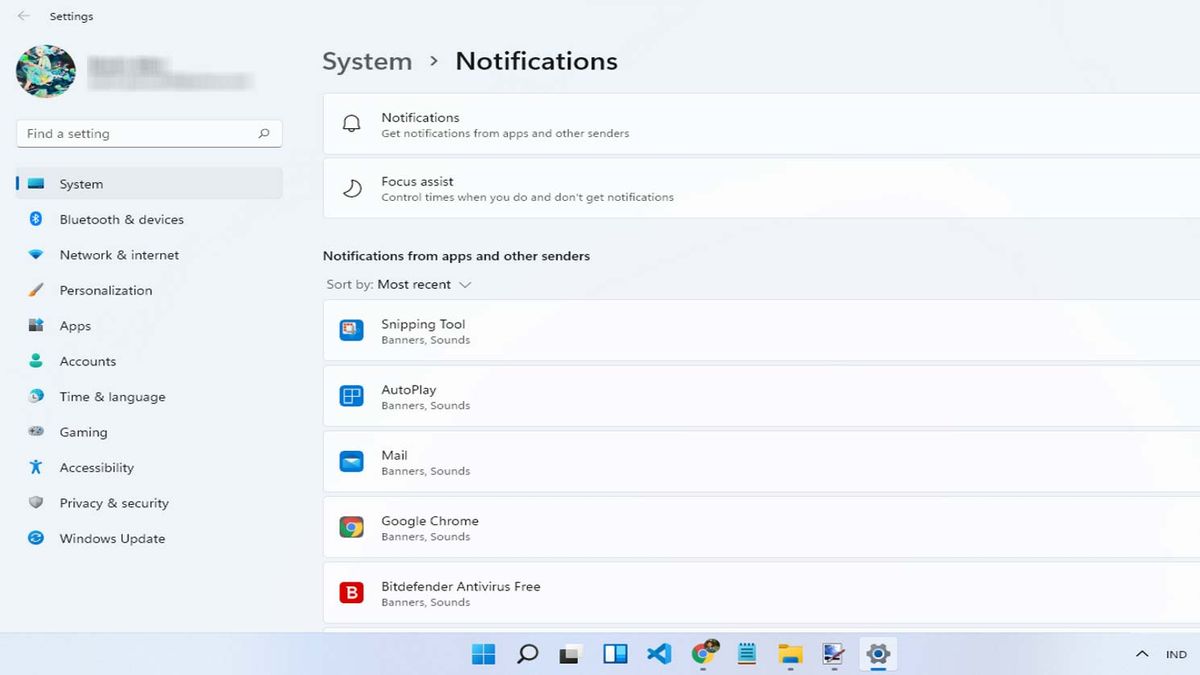Click the back arrow at top left
This screenshot has width=1200, height=675.
tap(22, 15)
